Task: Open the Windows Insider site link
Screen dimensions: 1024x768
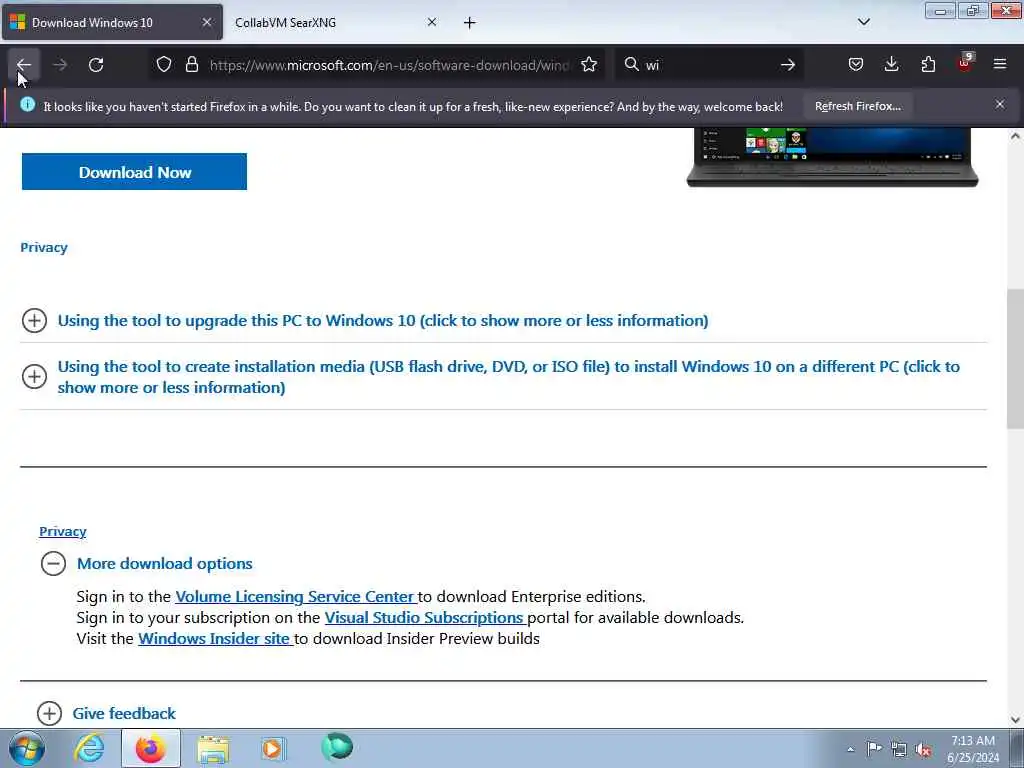Action: [x=215, y=638]
